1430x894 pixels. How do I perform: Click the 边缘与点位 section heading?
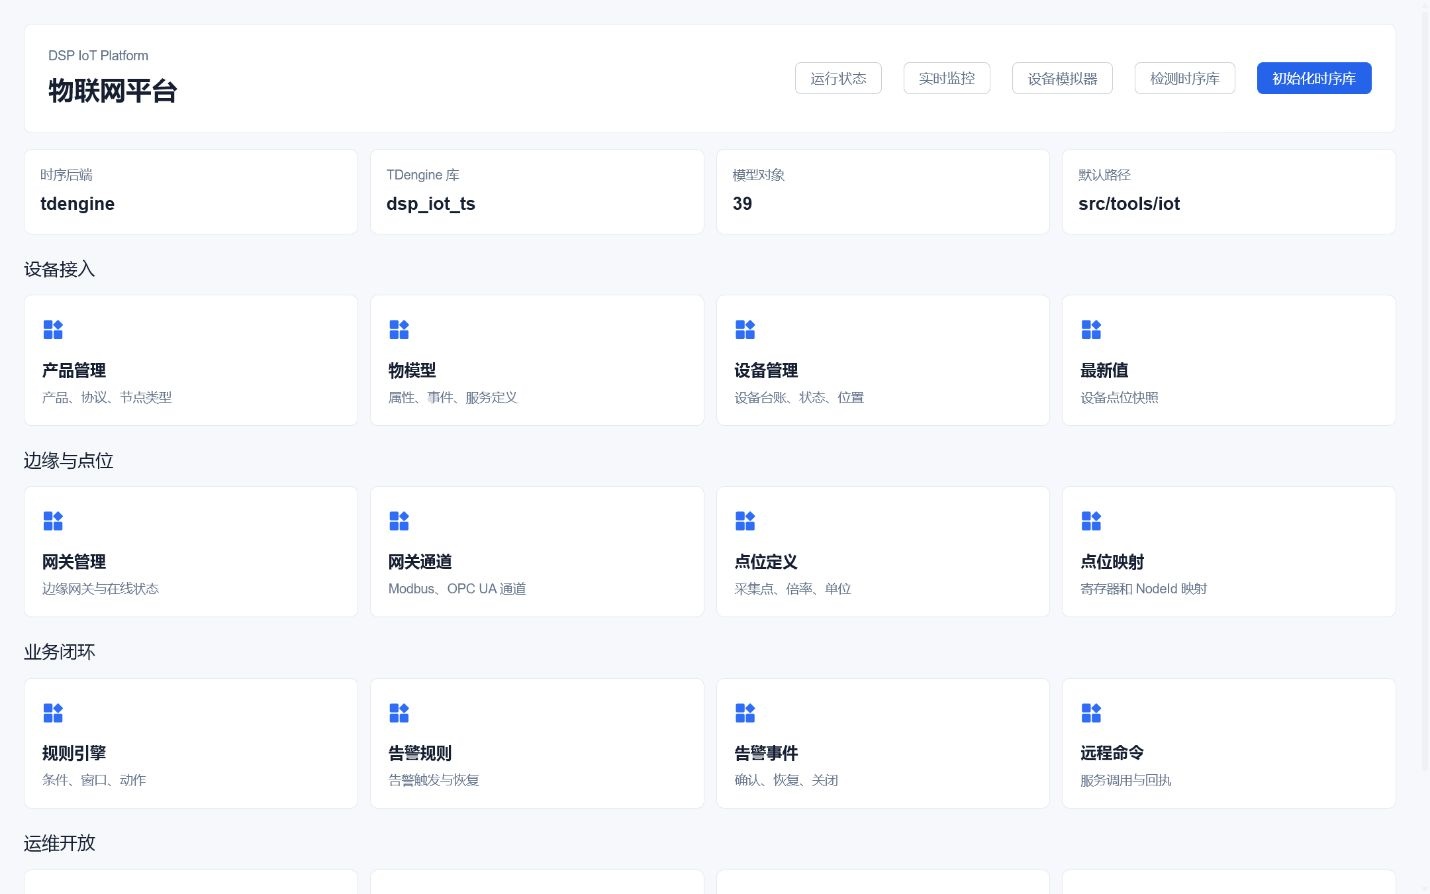pos(69,461)
